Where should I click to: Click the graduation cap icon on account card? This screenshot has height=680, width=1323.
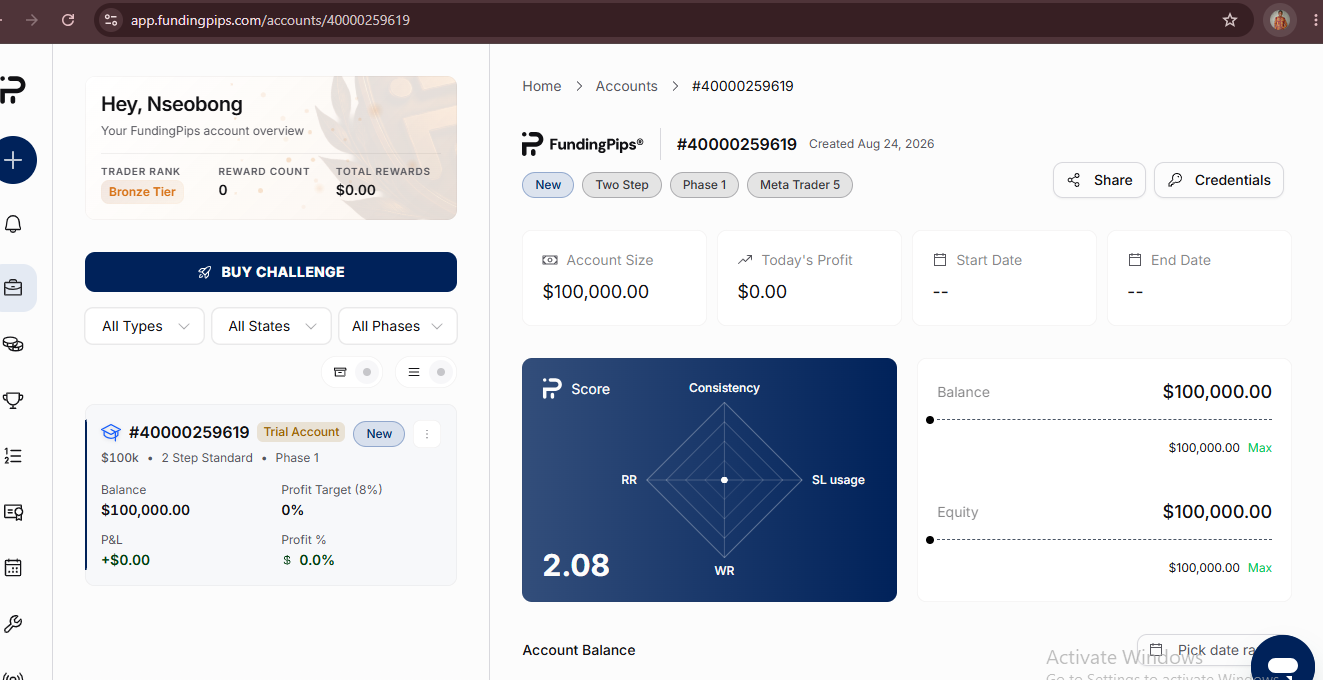111,433
